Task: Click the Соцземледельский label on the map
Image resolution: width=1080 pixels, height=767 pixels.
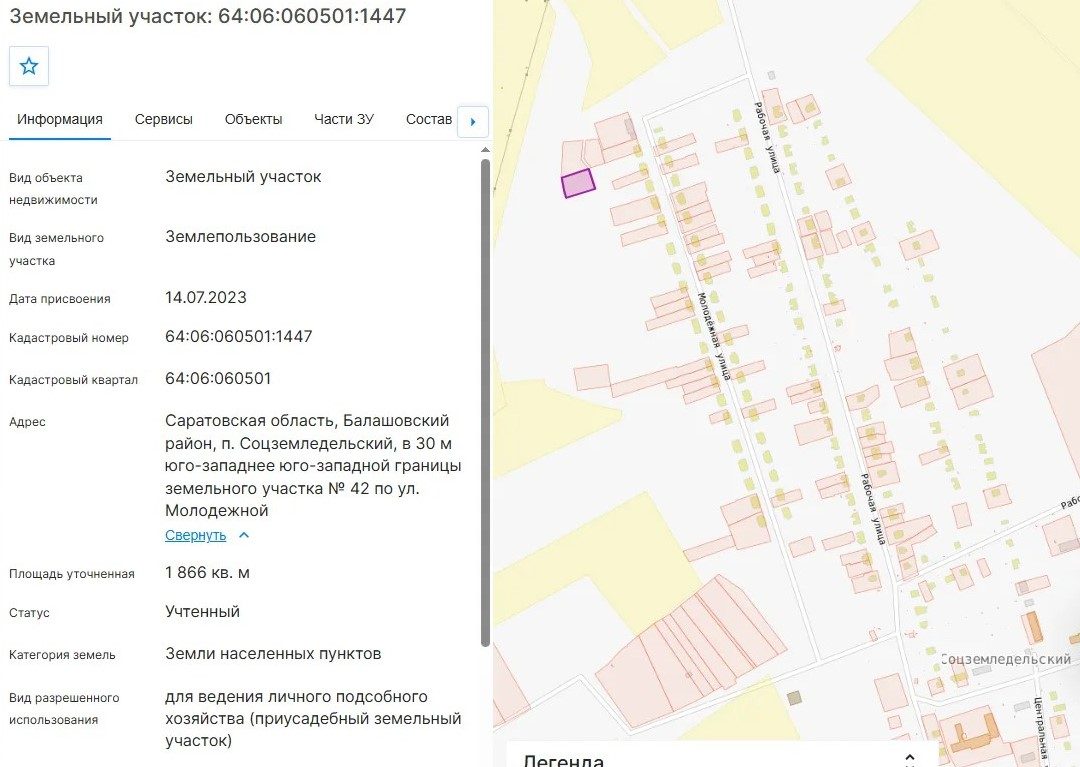Action: 1006,660
